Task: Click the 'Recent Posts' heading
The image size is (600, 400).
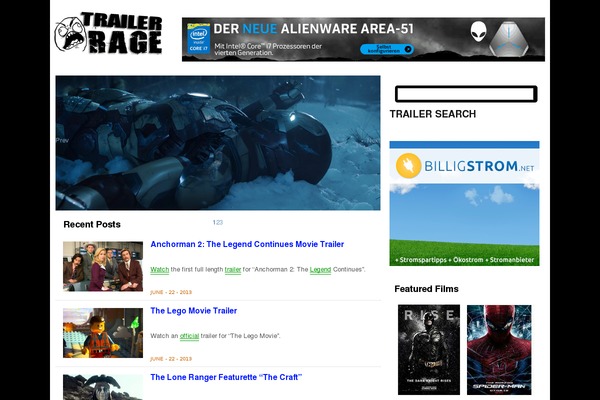Action: [92, 224]
